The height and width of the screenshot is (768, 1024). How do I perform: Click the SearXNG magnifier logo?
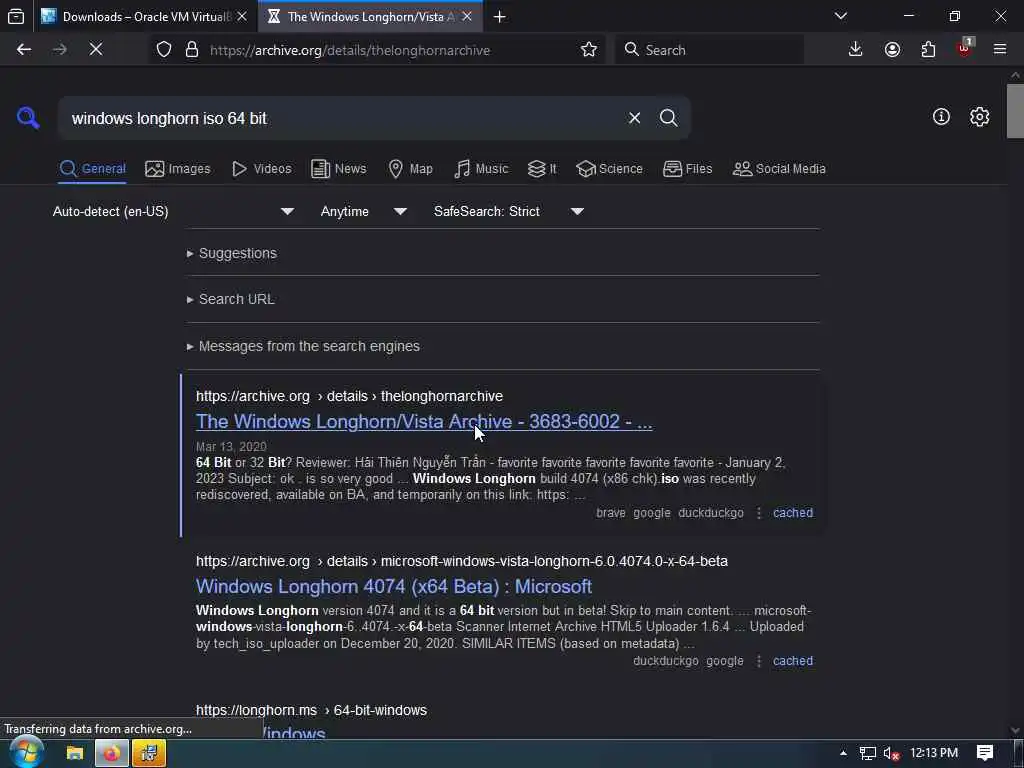(28, 118)
